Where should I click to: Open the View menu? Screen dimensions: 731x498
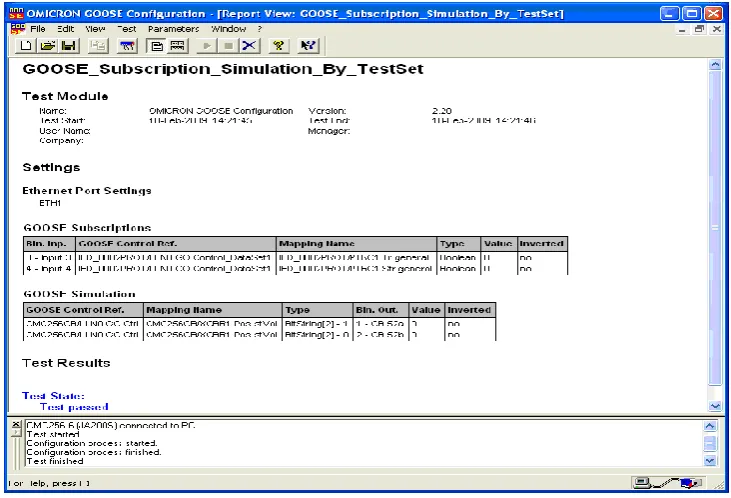95,29
